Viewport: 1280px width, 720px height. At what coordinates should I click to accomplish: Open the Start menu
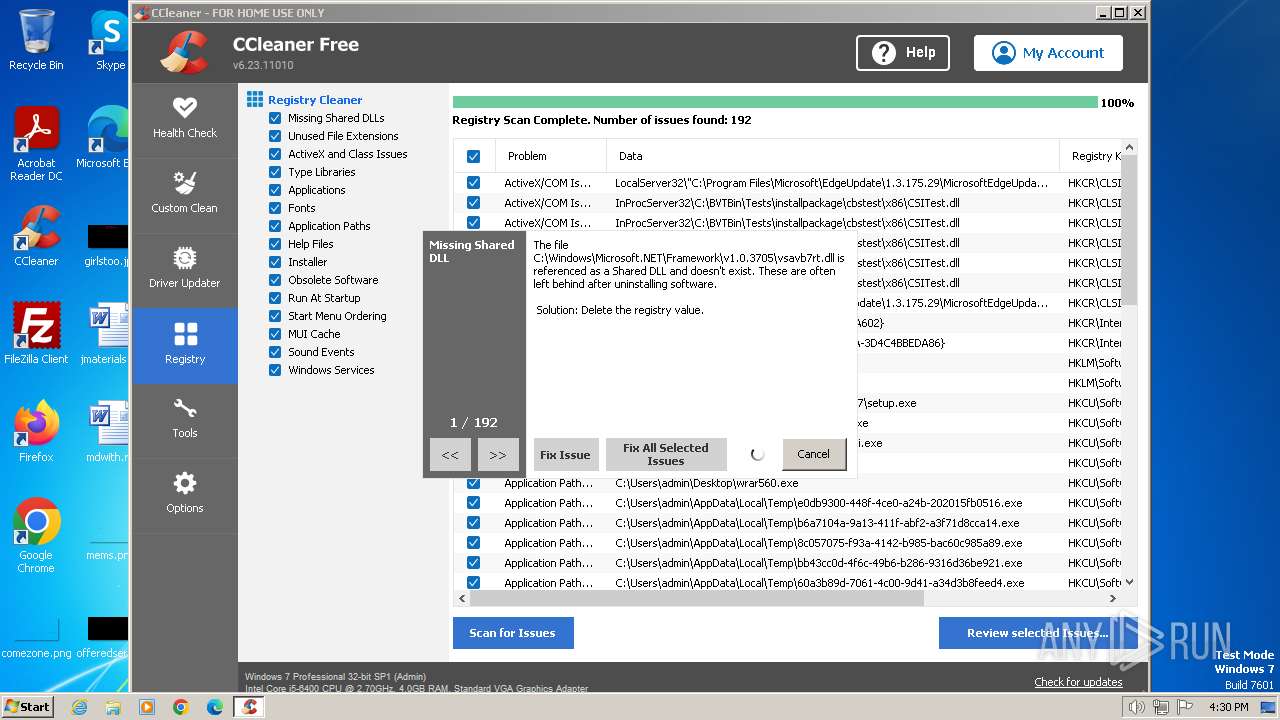coord(27,707)
